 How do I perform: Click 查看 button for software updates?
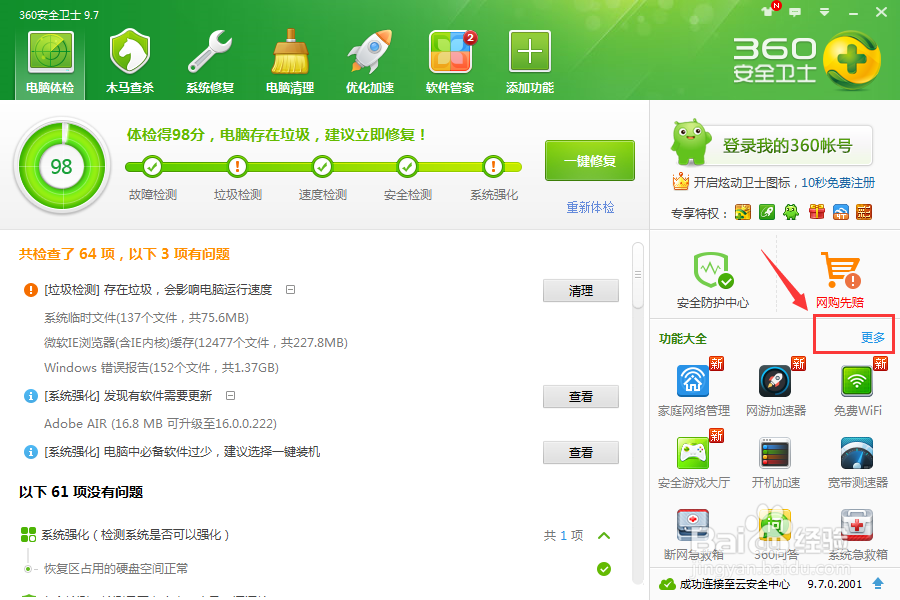pos(581,396)
